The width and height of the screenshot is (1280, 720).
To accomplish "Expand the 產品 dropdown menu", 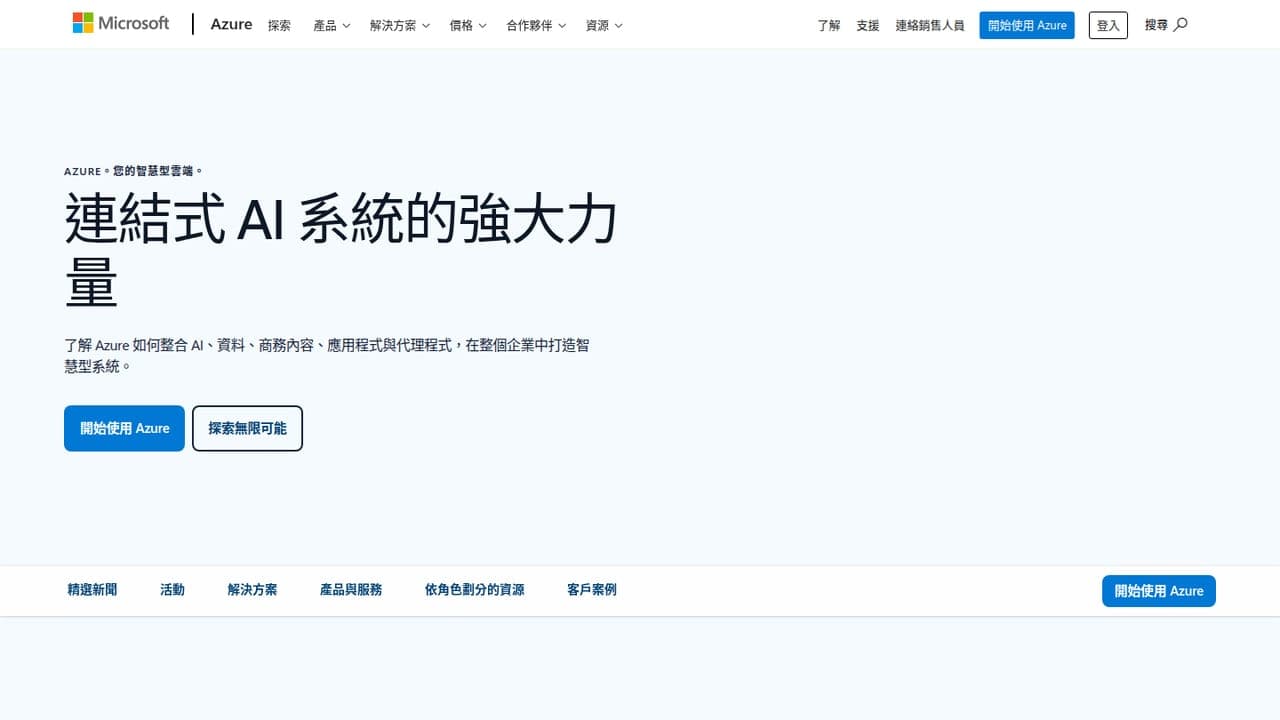I will pyautogui.click(x=332, y=25).
